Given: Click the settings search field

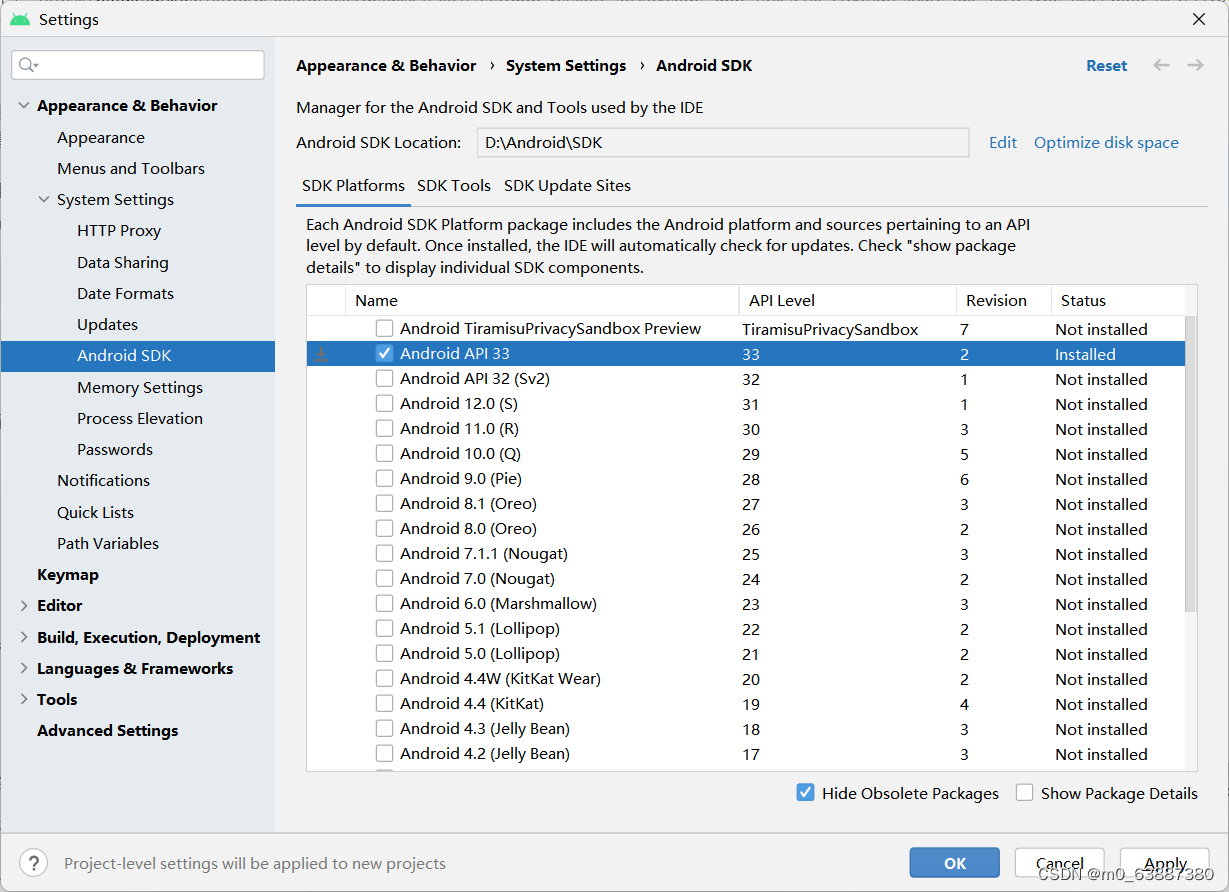Looking at the screenshot, I should point(138,65).
